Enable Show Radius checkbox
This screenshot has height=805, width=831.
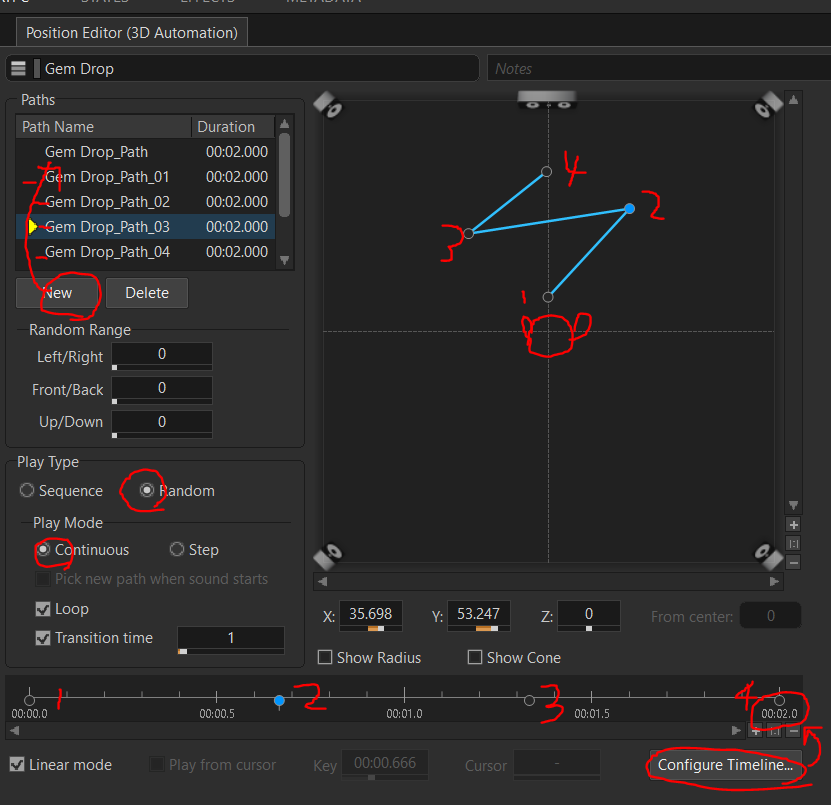[325, 657]
